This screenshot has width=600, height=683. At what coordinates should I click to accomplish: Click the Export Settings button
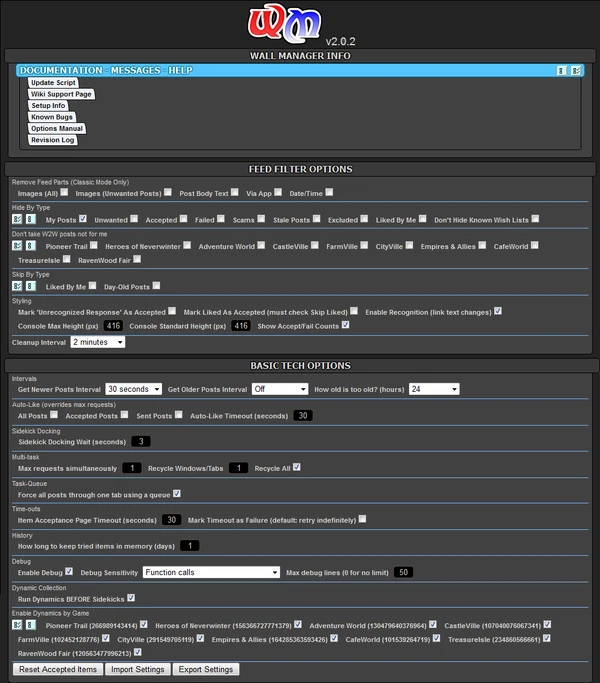tap(206, 669)
